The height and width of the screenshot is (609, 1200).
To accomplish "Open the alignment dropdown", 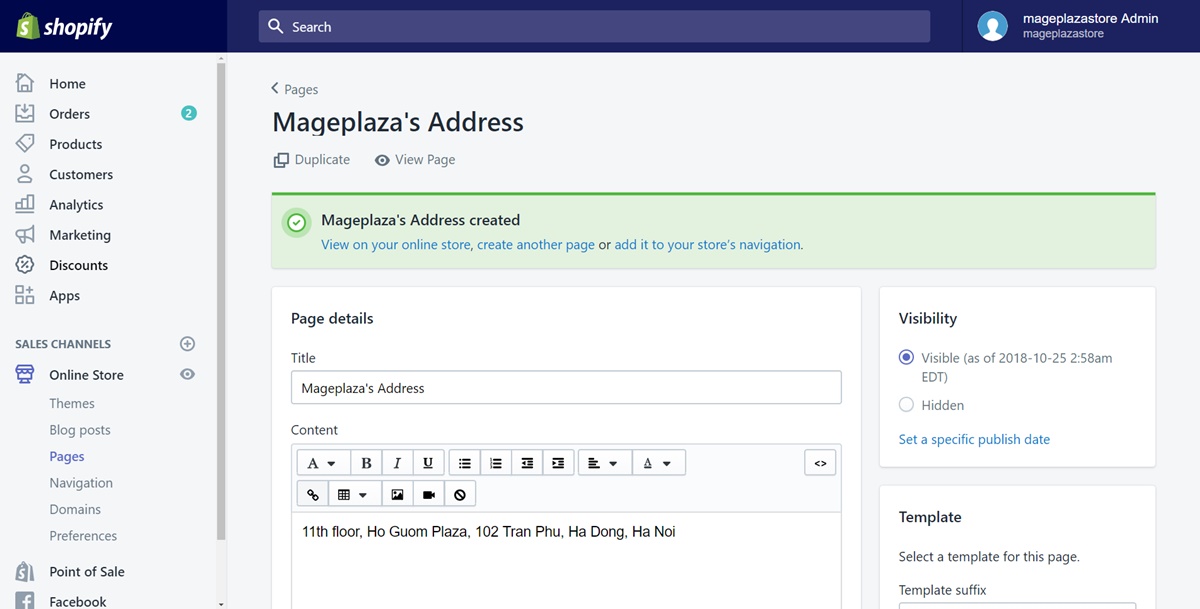I will point(604,463).
